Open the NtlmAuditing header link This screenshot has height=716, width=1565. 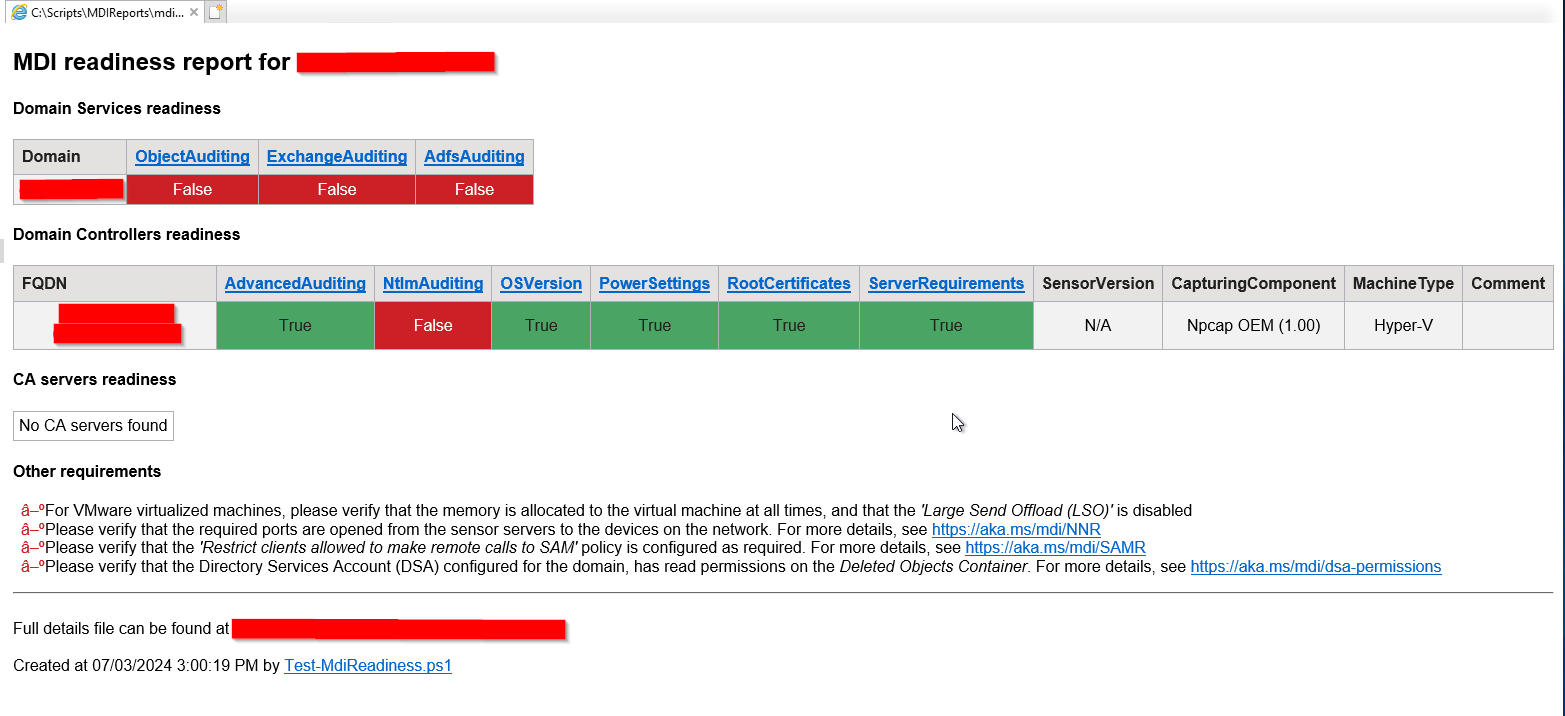pos(433,283)
